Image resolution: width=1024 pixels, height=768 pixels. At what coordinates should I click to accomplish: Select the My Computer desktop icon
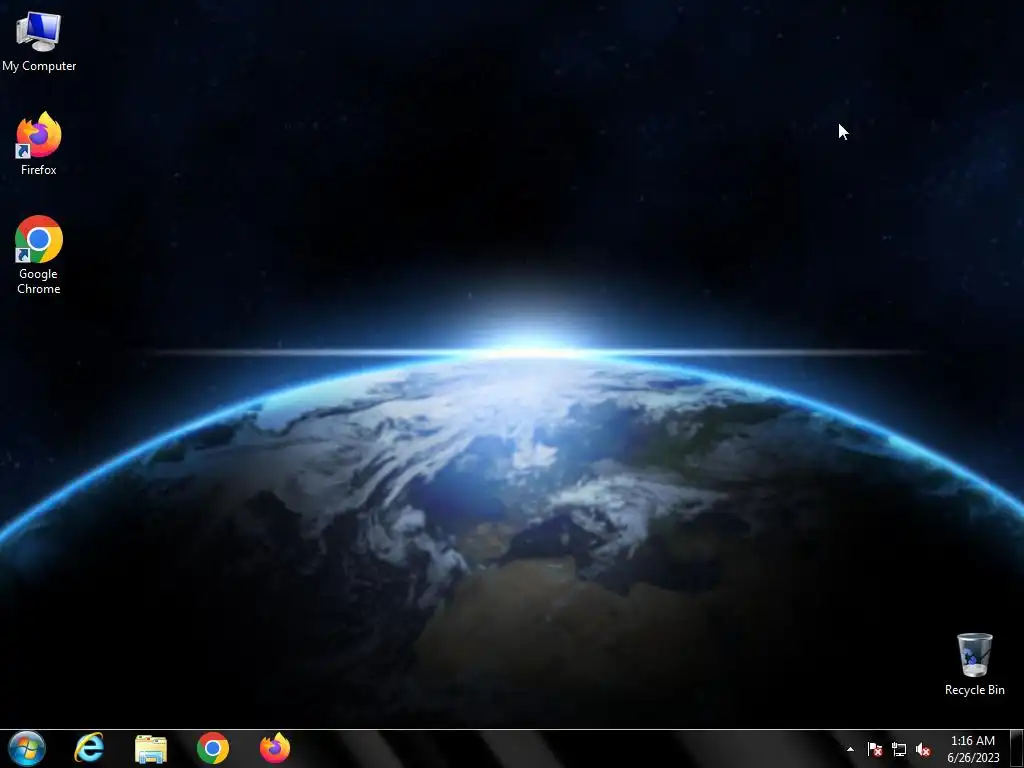click(x=39, y=42)
